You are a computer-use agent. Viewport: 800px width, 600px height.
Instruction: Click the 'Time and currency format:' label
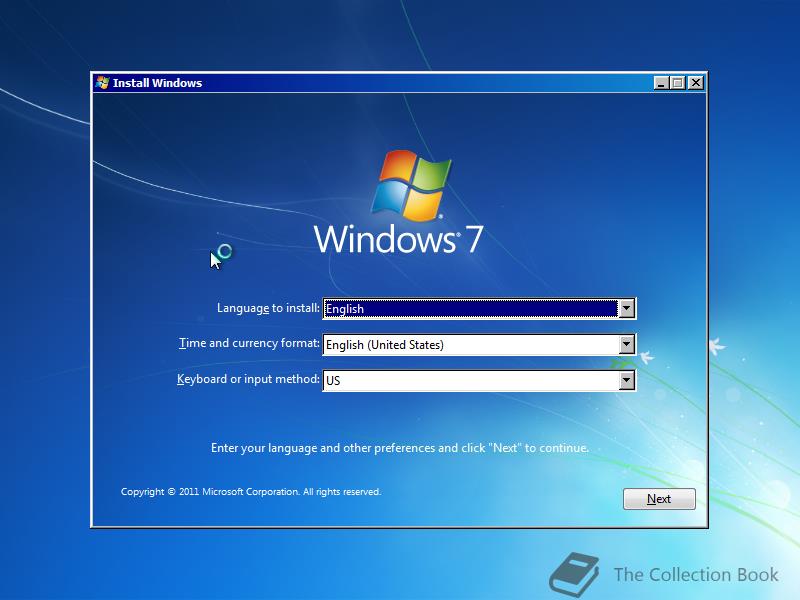[x=249, y=343]
